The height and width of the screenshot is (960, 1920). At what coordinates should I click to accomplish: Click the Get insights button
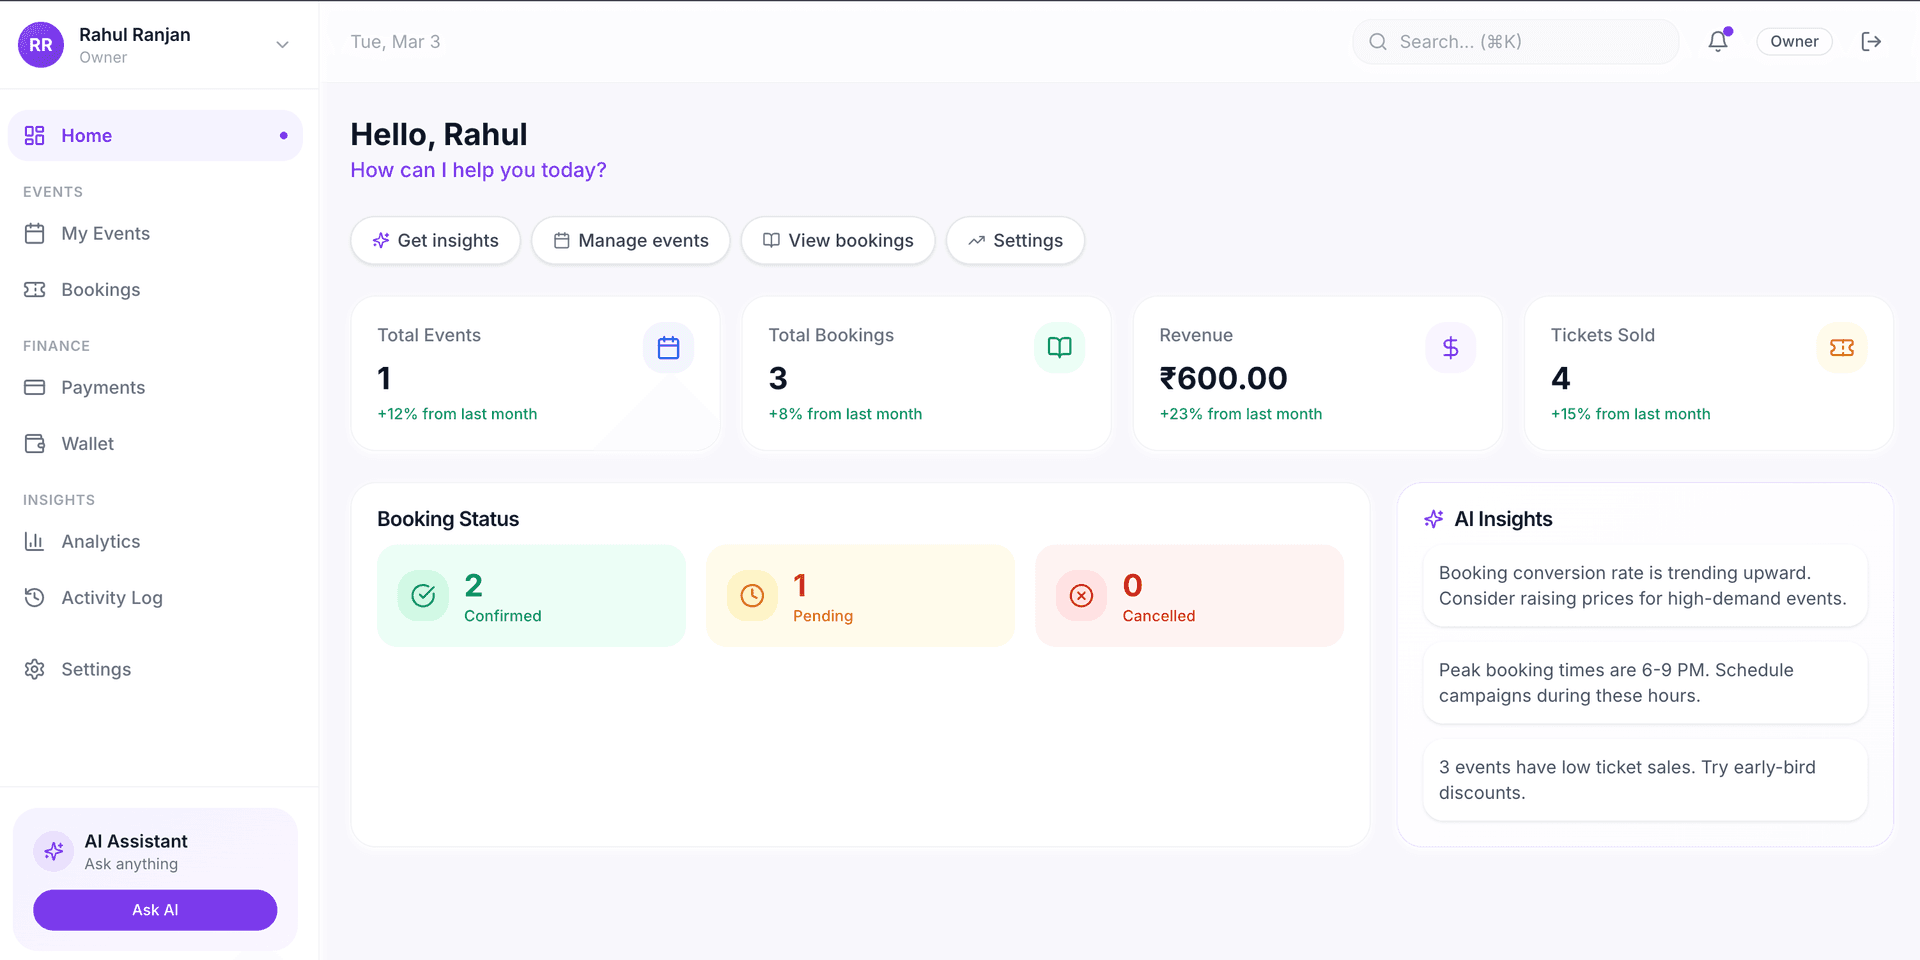(x=435, y=241)
